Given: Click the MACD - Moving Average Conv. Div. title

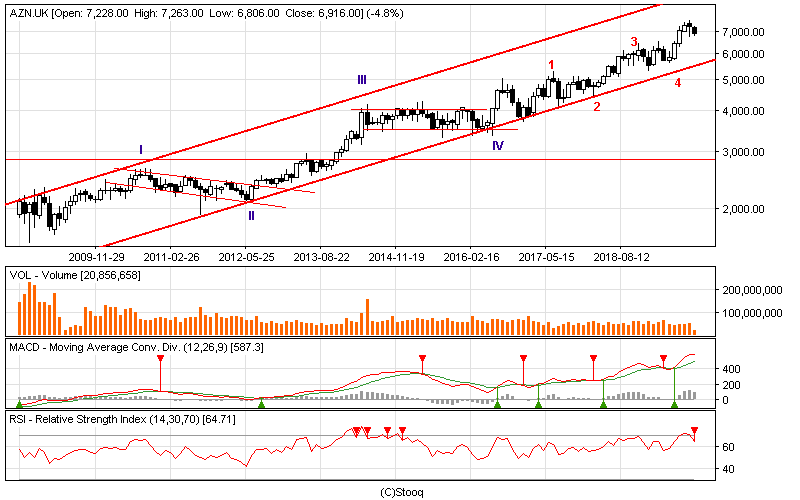Looking at the screenshot, I should (94, 347).
